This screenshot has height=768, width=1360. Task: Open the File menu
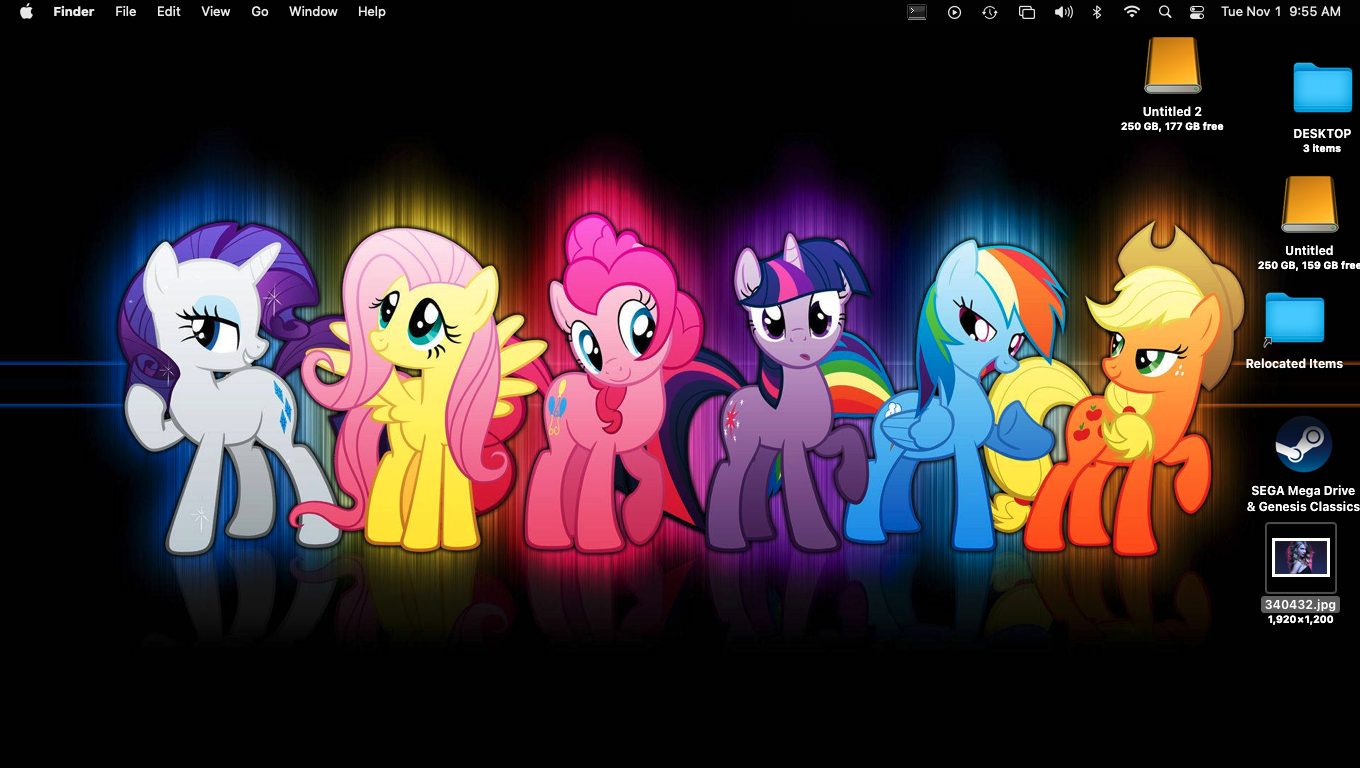(125, 12)
